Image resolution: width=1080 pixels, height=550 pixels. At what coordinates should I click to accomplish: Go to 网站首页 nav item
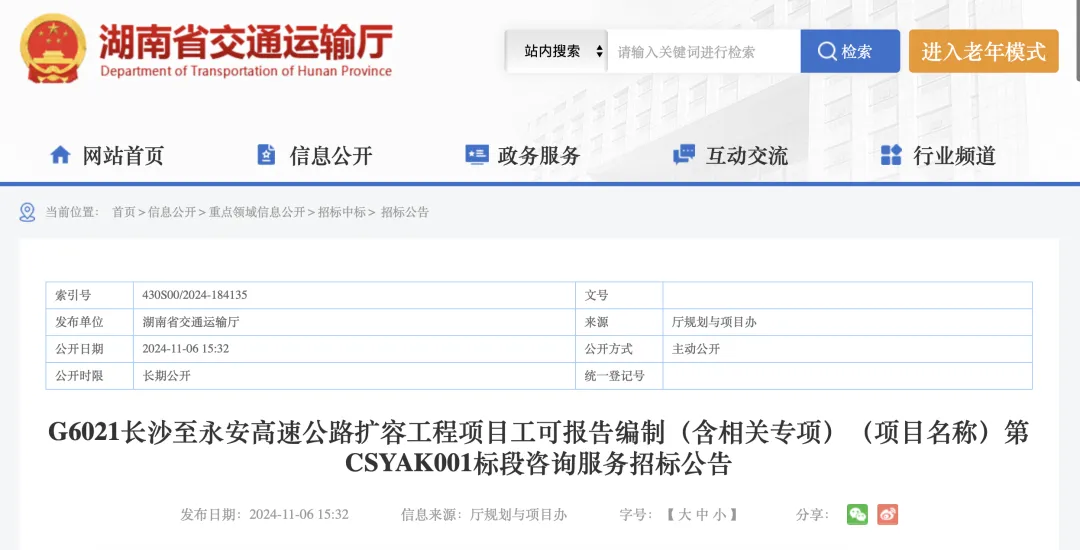point(123,156)
